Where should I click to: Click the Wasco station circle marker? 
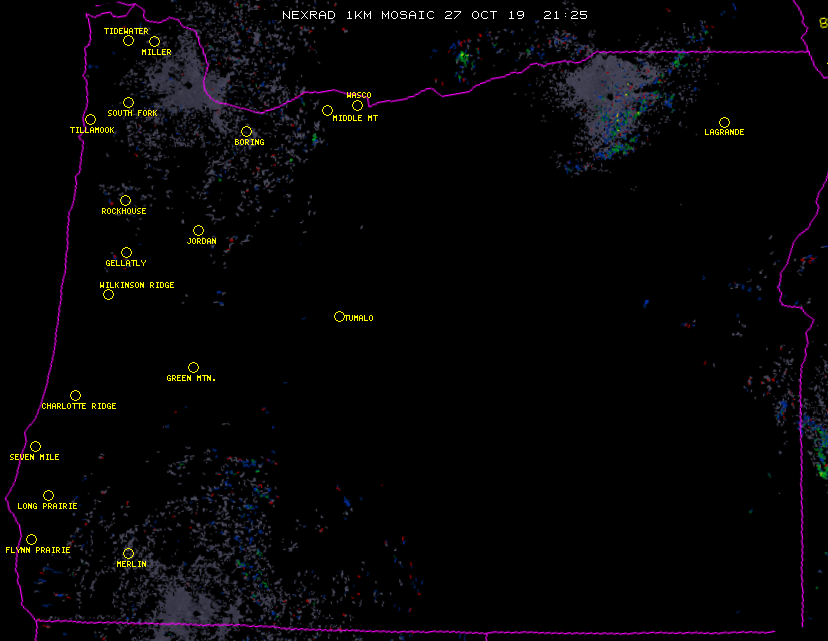[357, 106]
